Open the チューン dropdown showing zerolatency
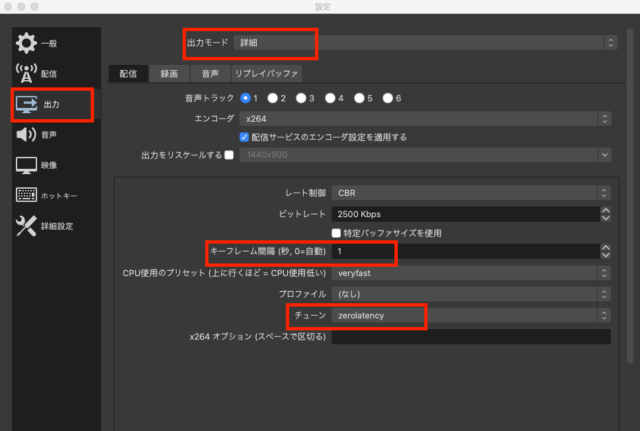 [471, 315]
